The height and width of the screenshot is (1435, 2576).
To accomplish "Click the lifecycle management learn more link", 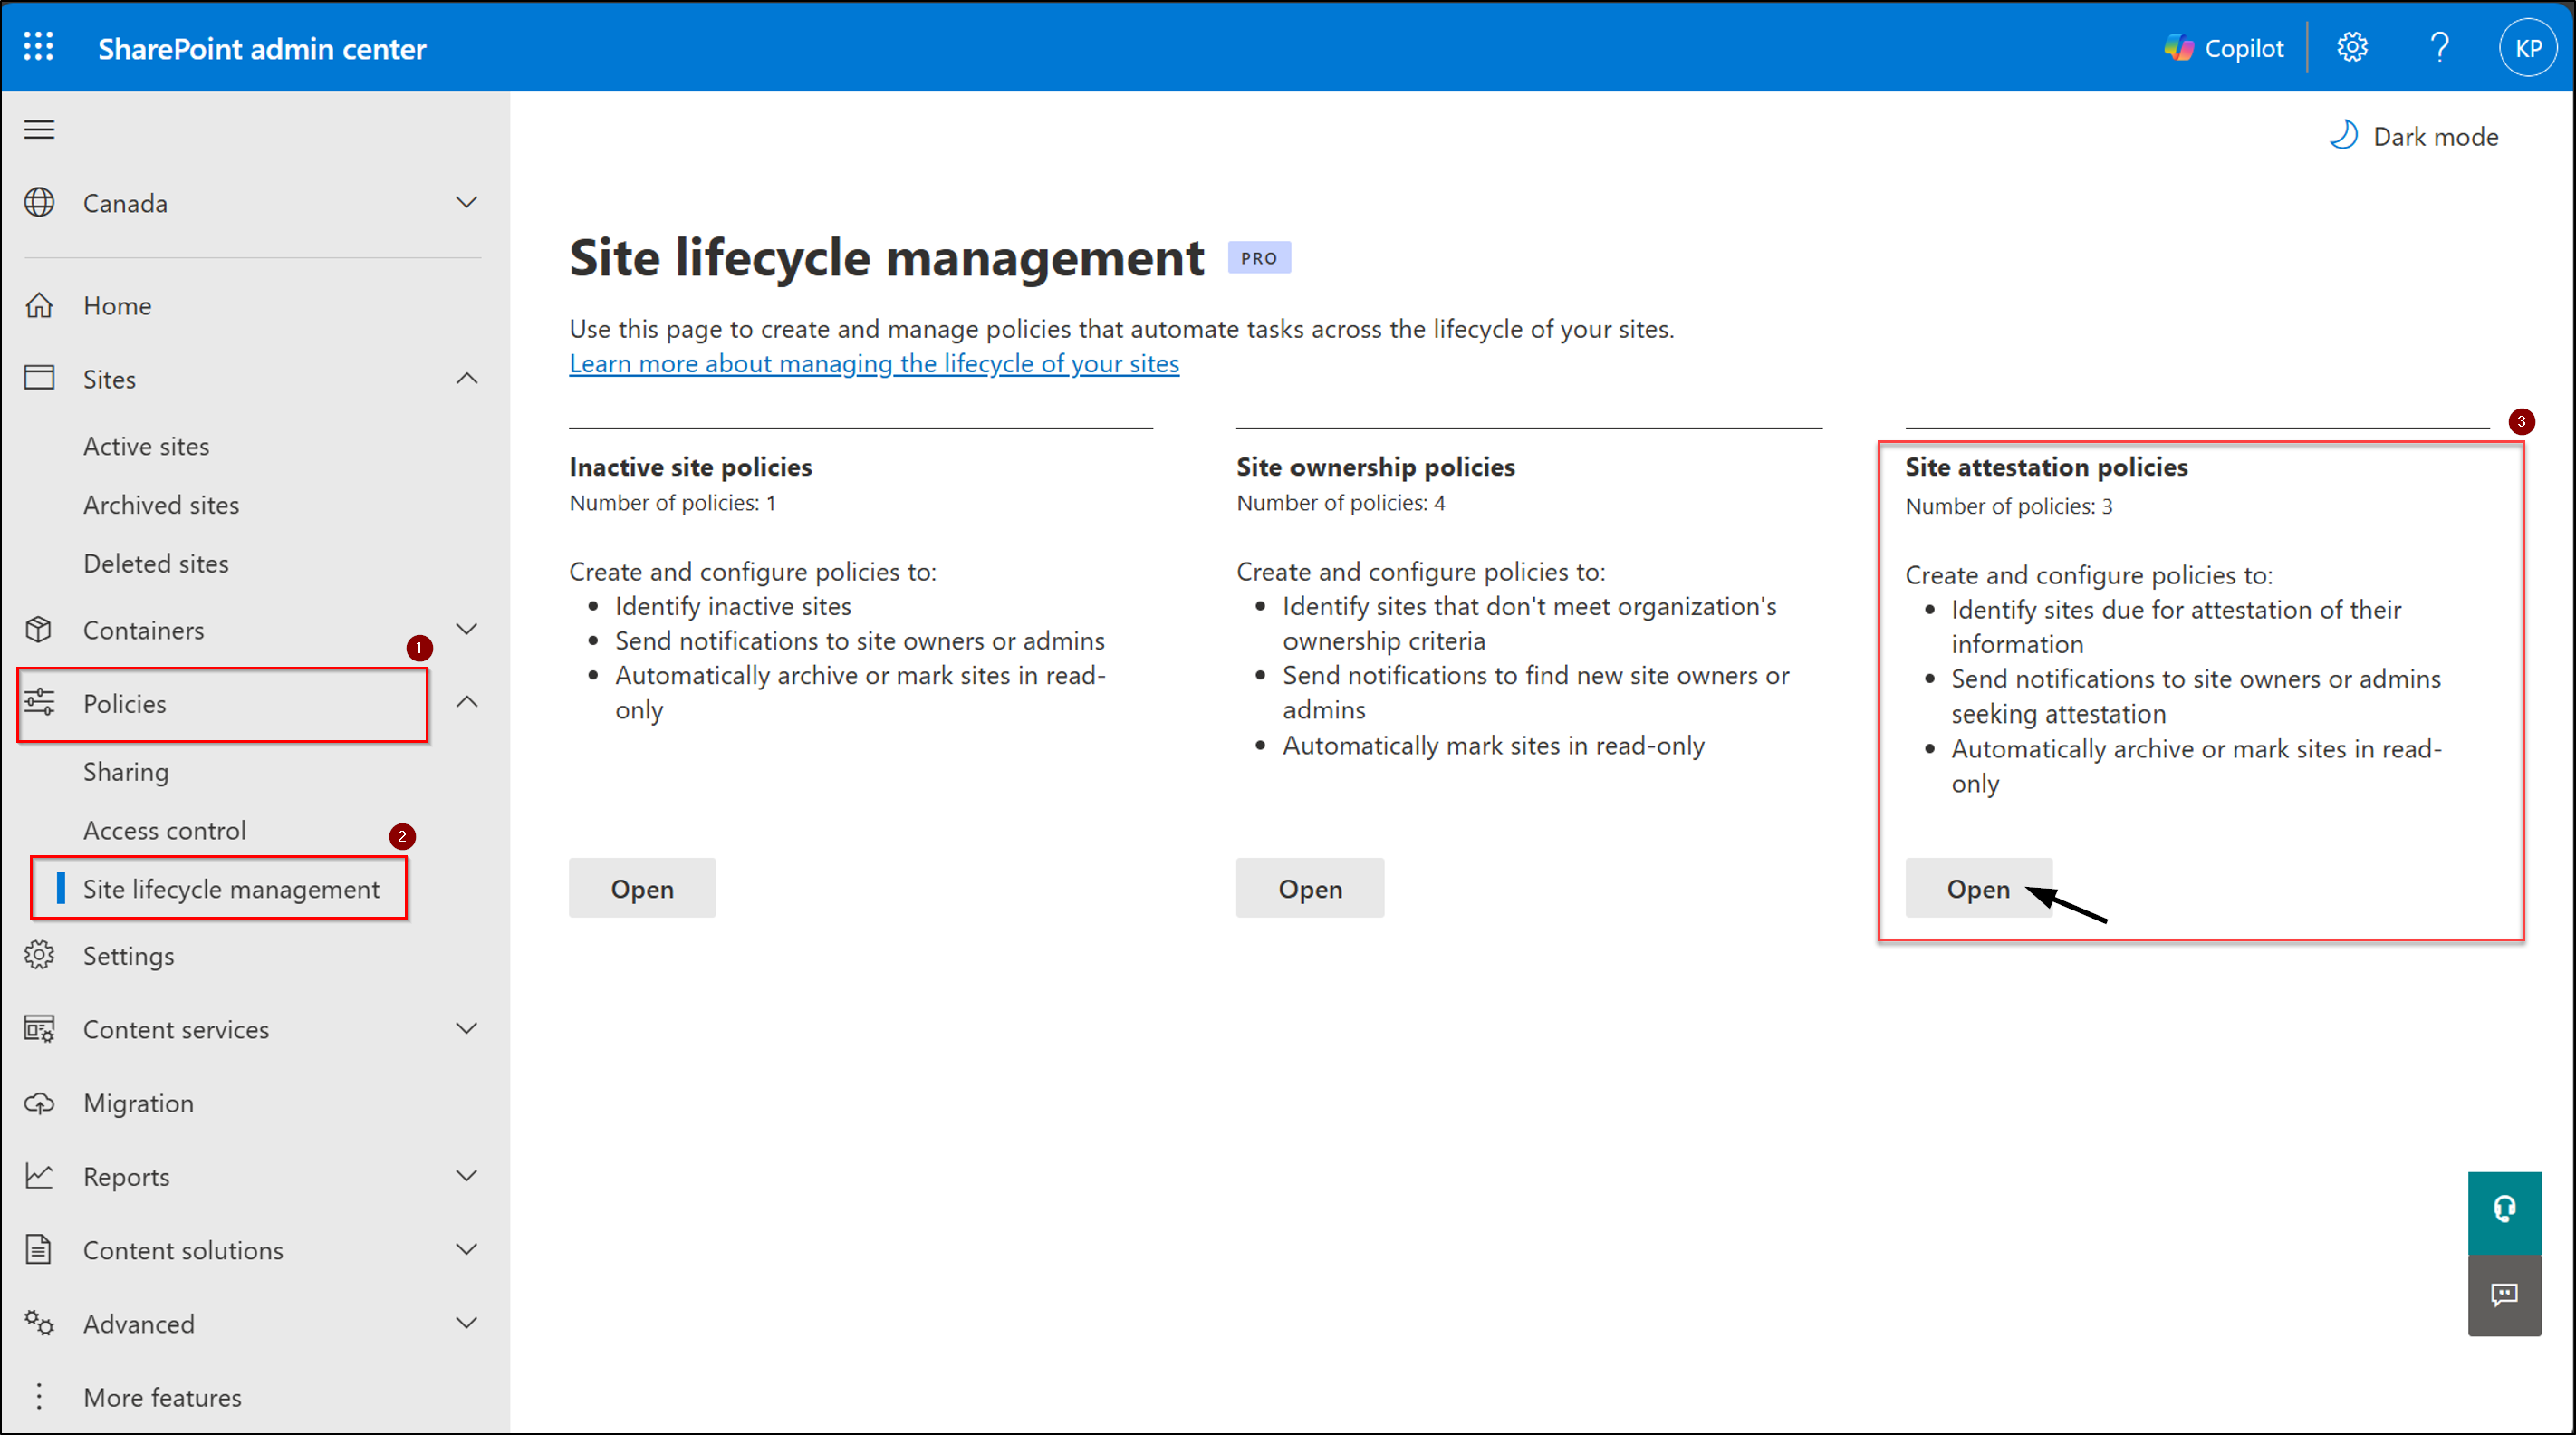I will tap(873, 363).
